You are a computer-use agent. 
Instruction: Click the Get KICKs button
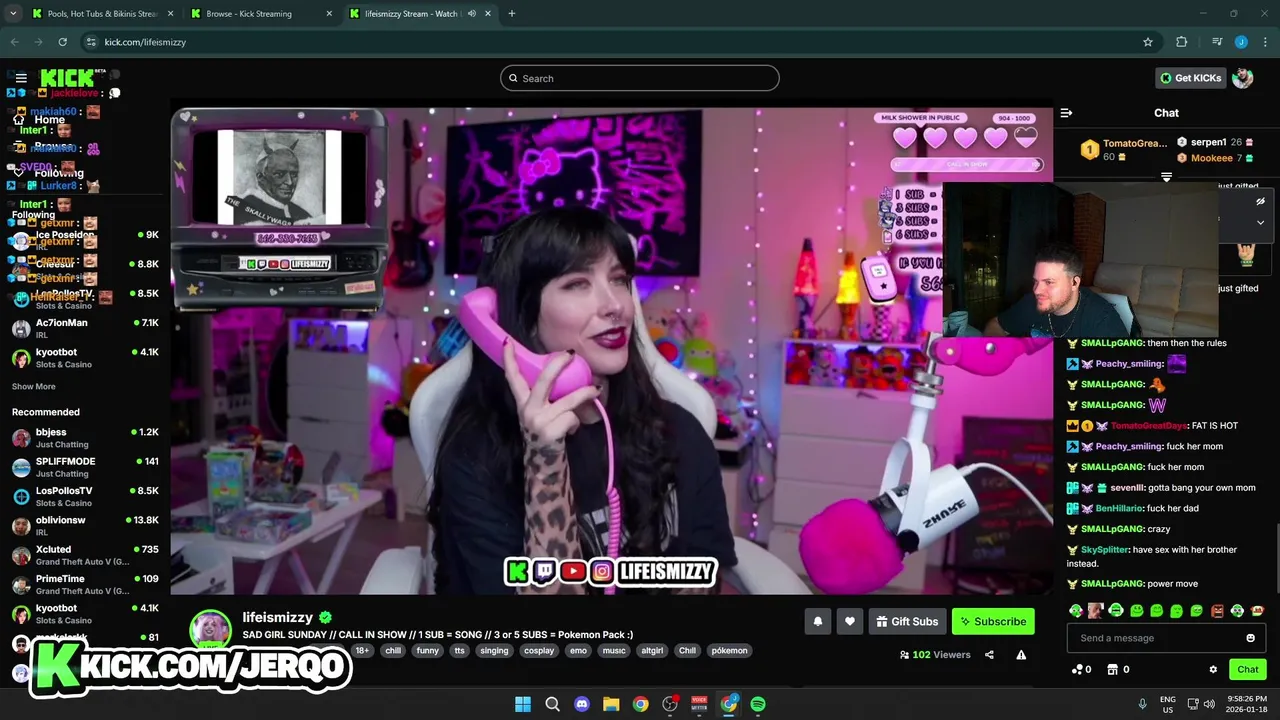(1189, 78)
